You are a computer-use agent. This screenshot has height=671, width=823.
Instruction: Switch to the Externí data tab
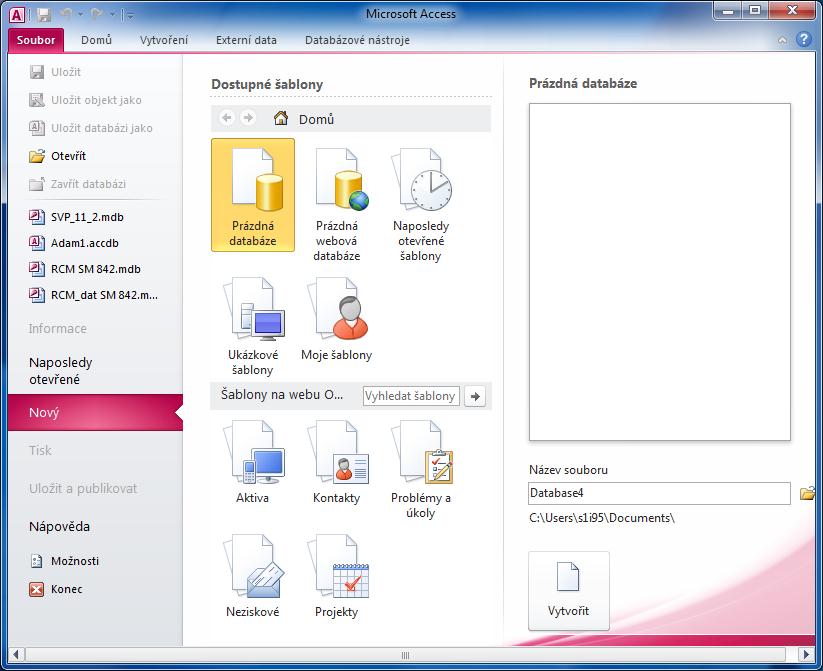[x=246, y=40]
